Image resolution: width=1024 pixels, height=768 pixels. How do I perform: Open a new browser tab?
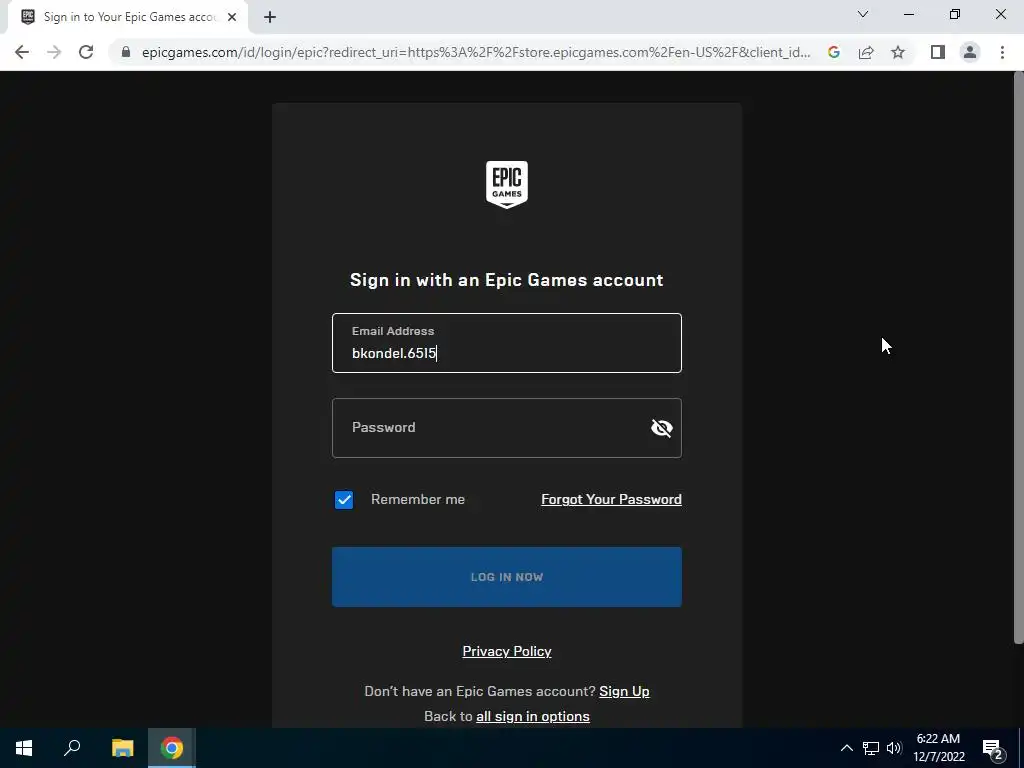pyautogui.click(x=270, y=17)
